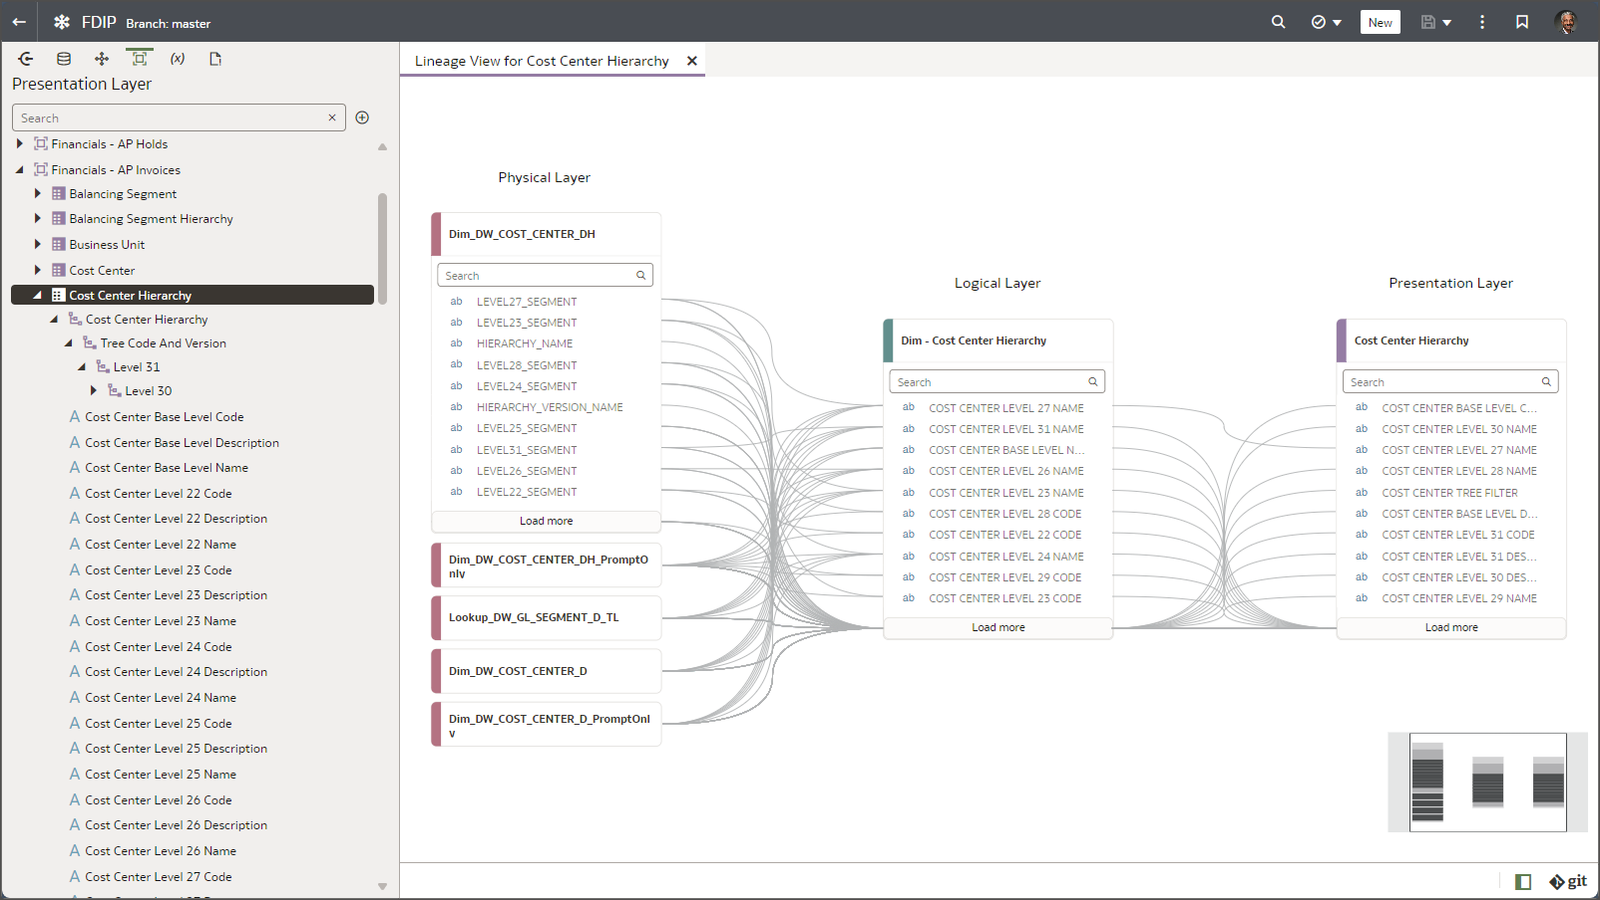The width and height of the screenshot is (1600, 900).
Task: Click the New button
Action: [x=1380, y=21]
